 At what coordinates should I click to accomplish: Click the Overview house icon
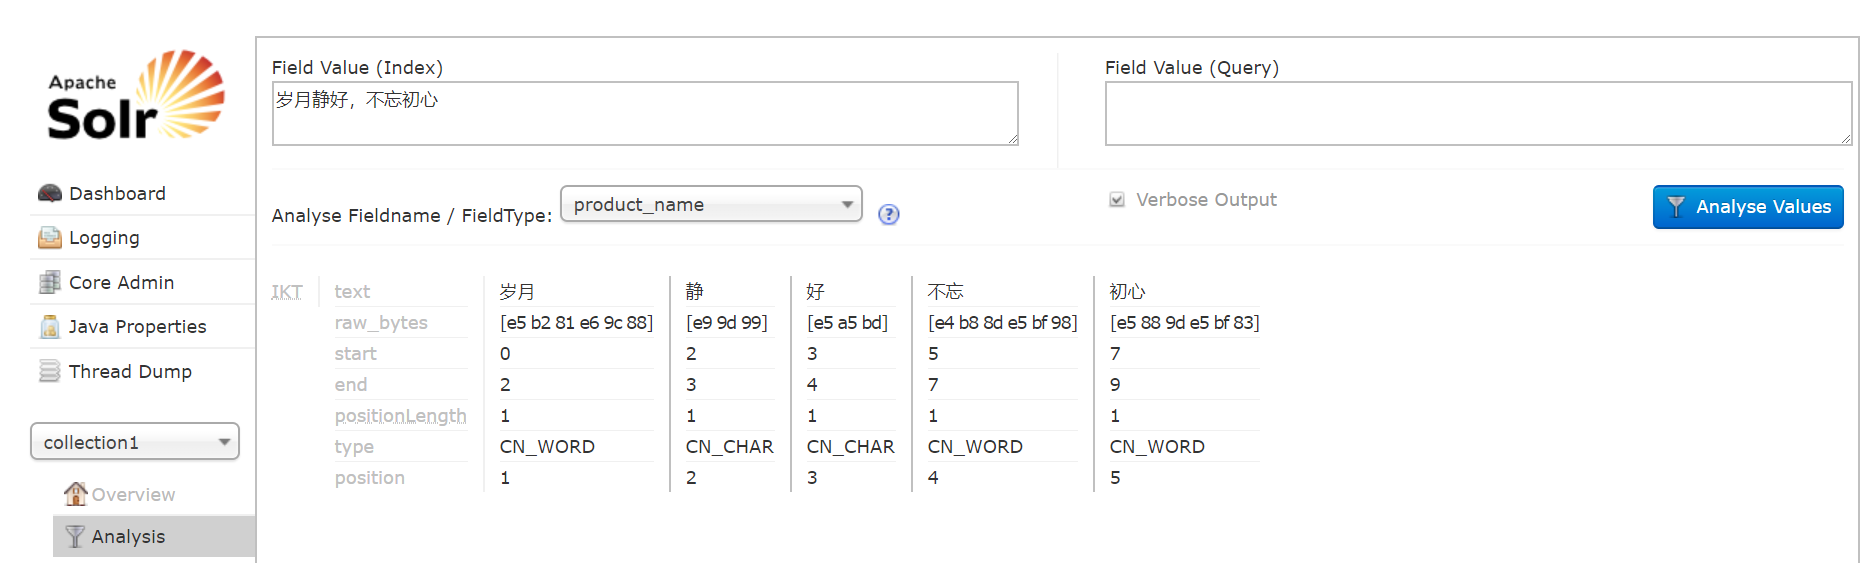[75, 494]
